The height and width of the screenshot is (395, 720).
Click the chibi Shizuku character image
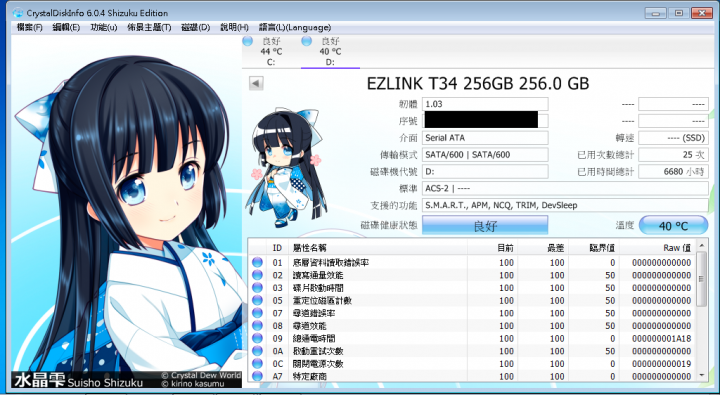click(286, 168)
